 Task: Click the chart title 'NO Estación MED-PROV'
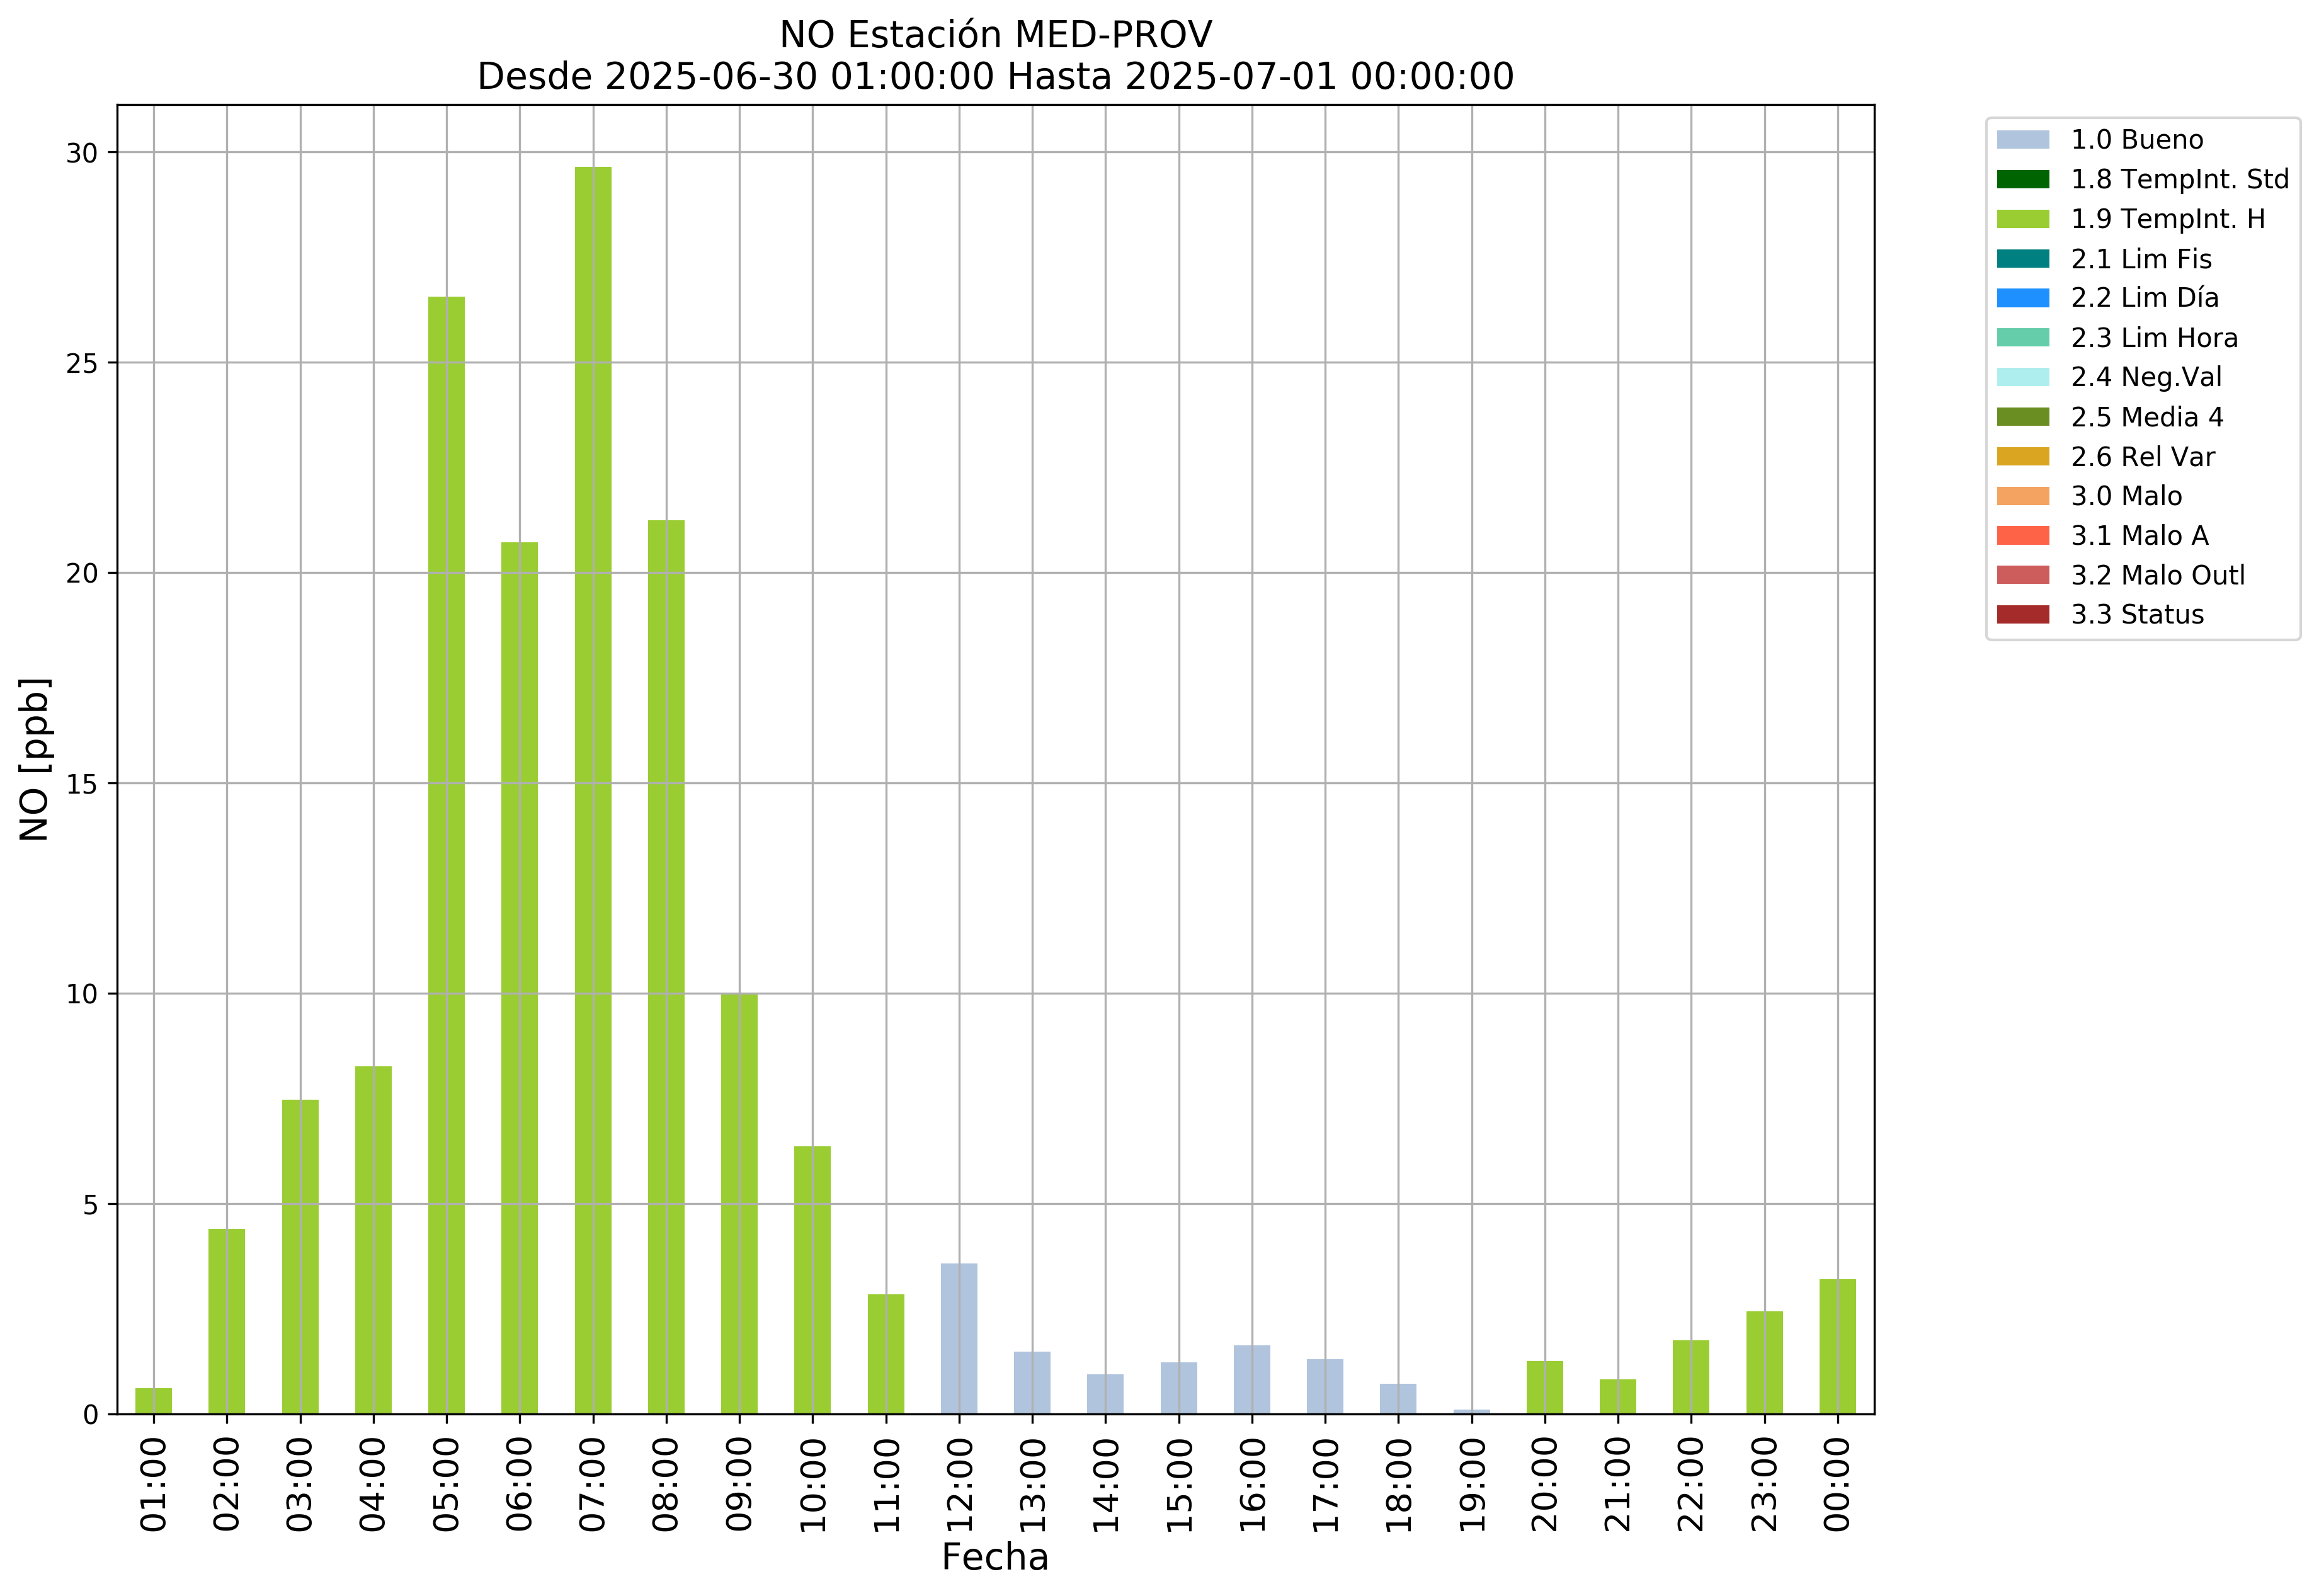pos(995,35)
